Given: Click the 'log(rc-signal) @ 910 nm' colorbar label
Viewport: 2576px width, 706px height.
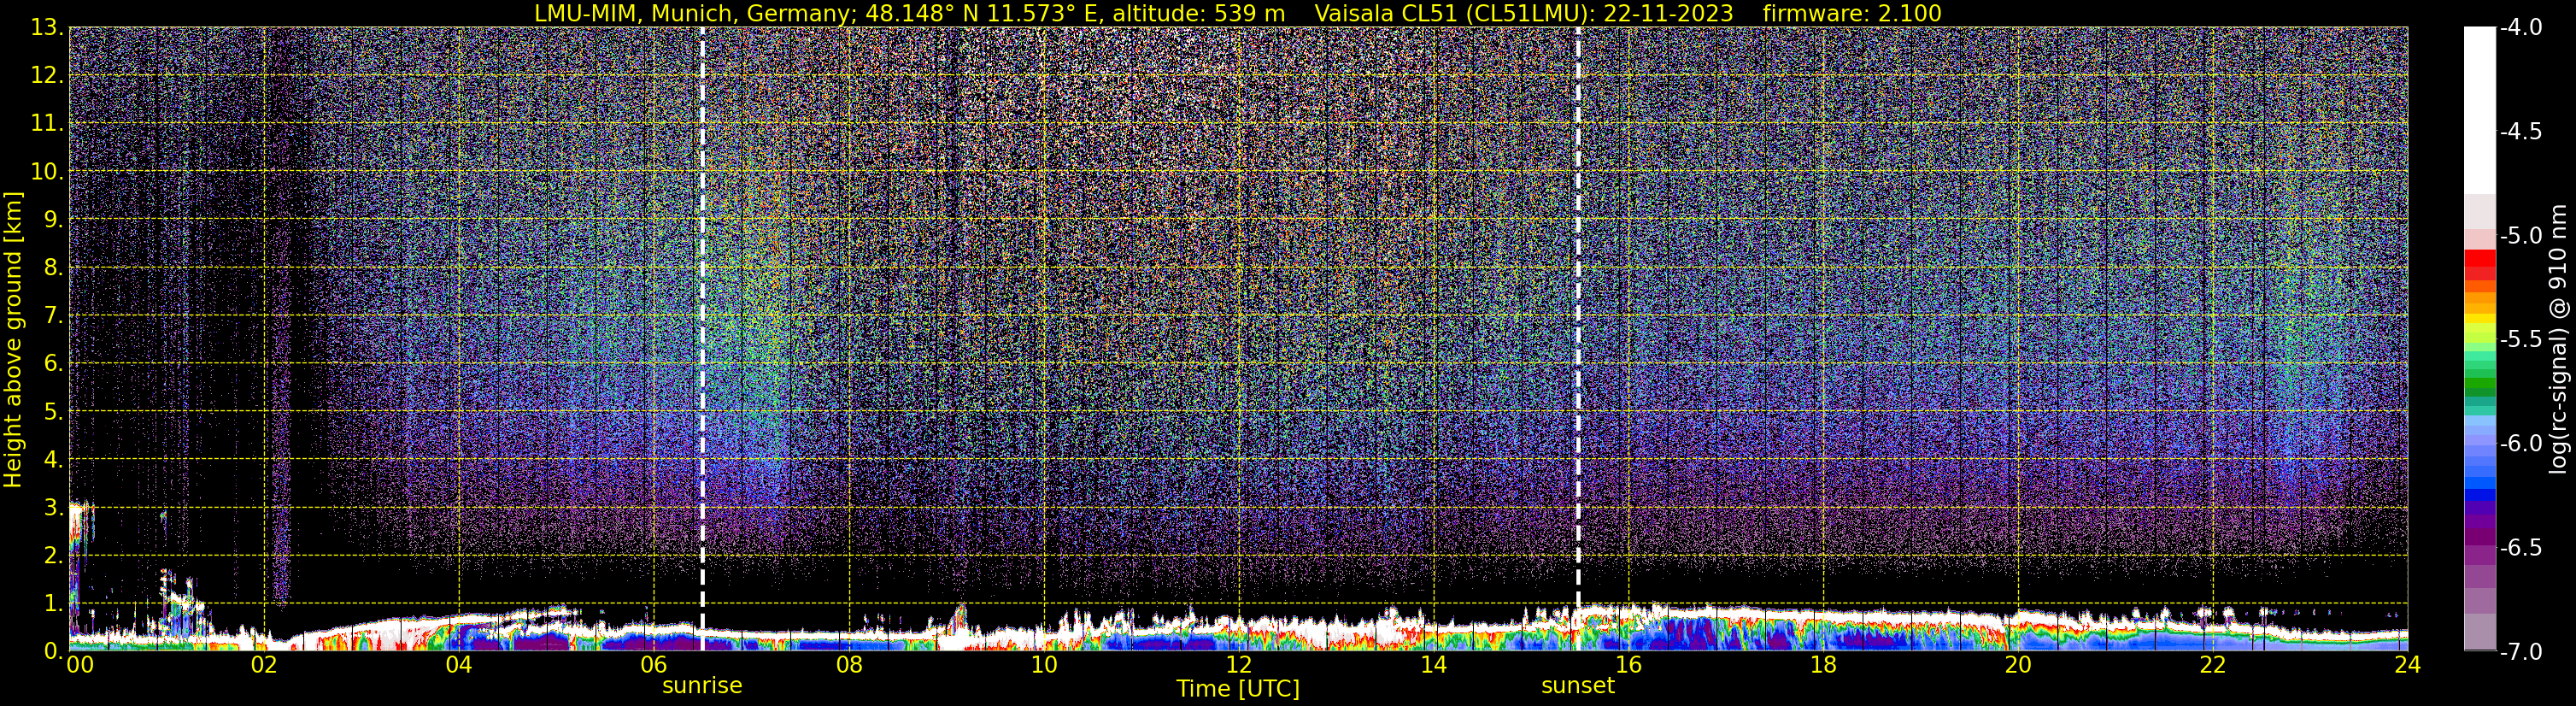Looking at the screenshot, I should coord(2559,340).
